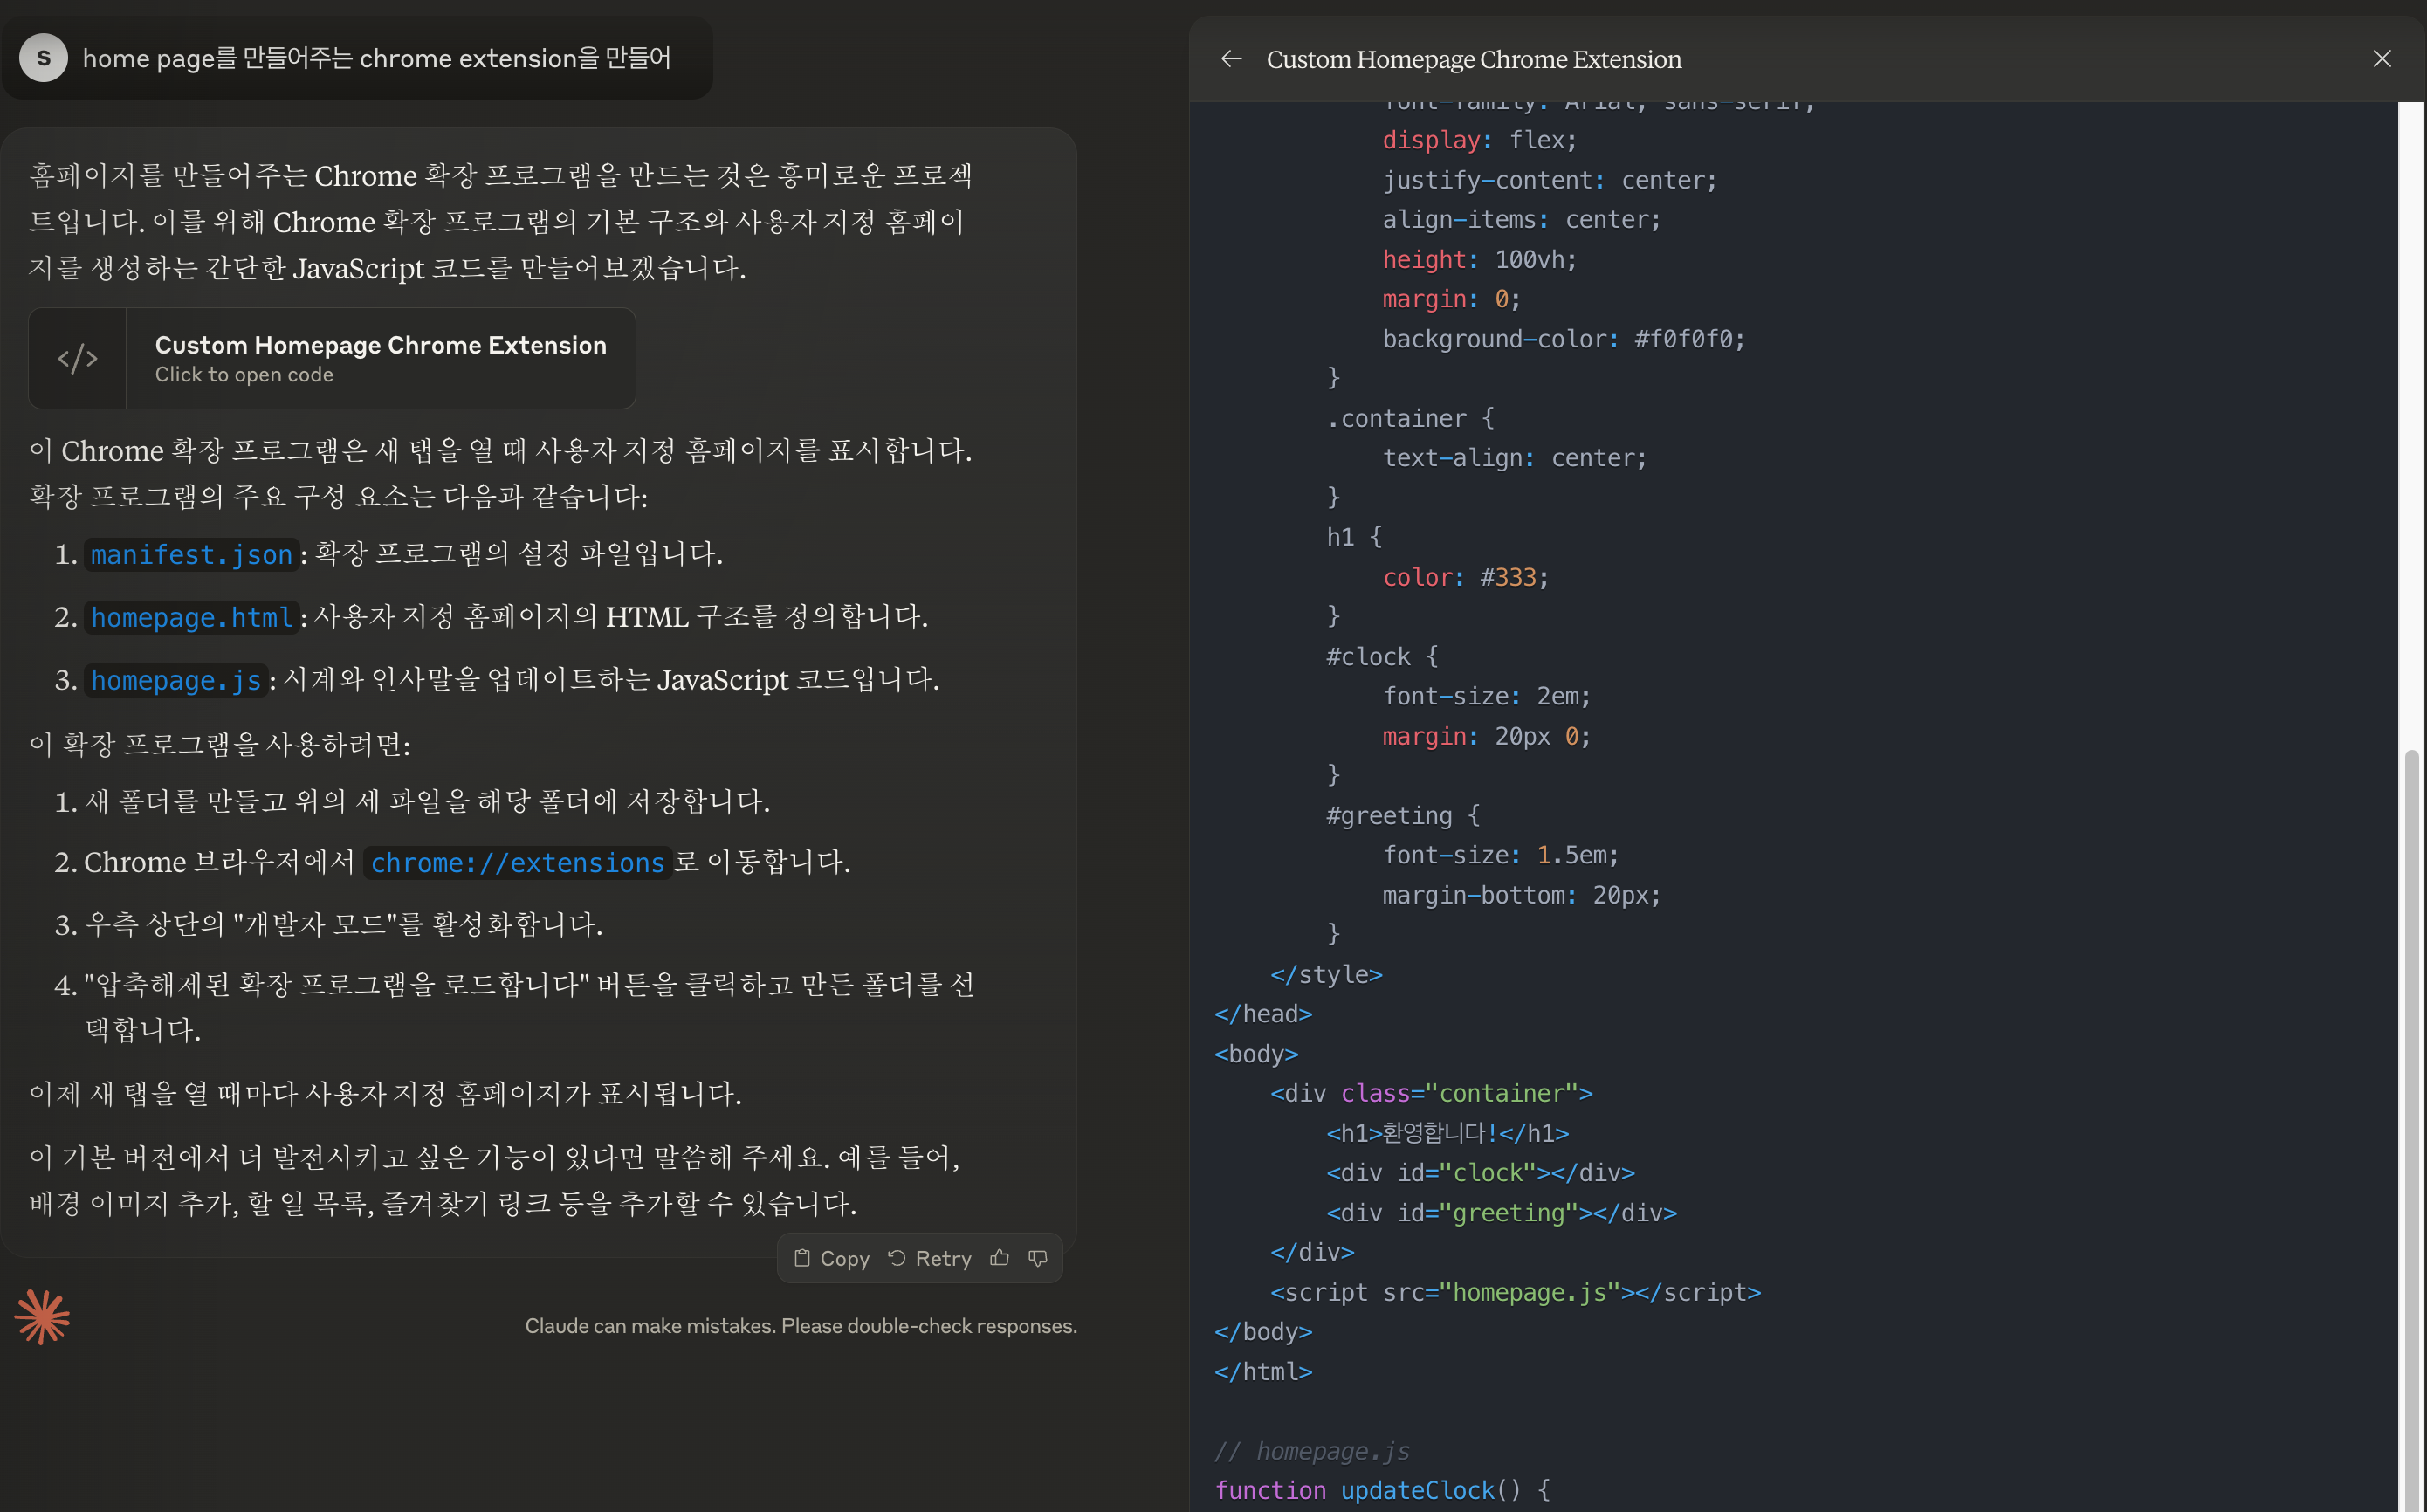Click the manifest.json inline code
The image size is (2427, 1512).
191,555
